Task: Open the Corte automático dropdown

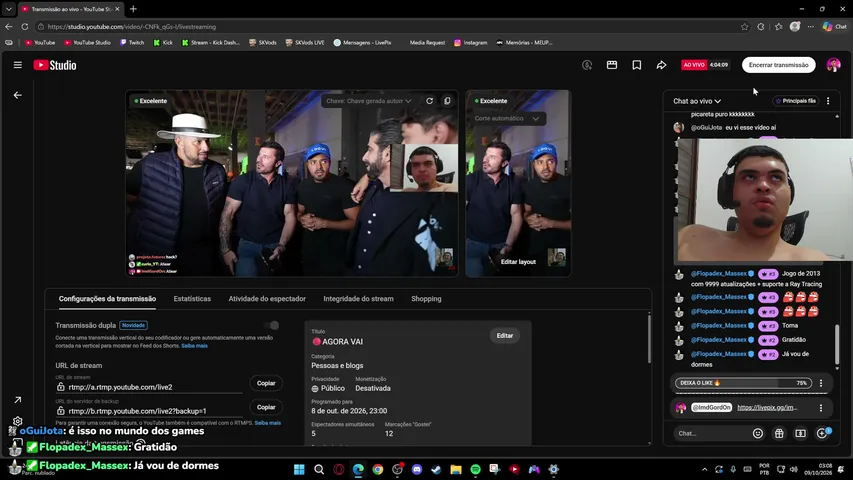Action: [x=506, y=118]
